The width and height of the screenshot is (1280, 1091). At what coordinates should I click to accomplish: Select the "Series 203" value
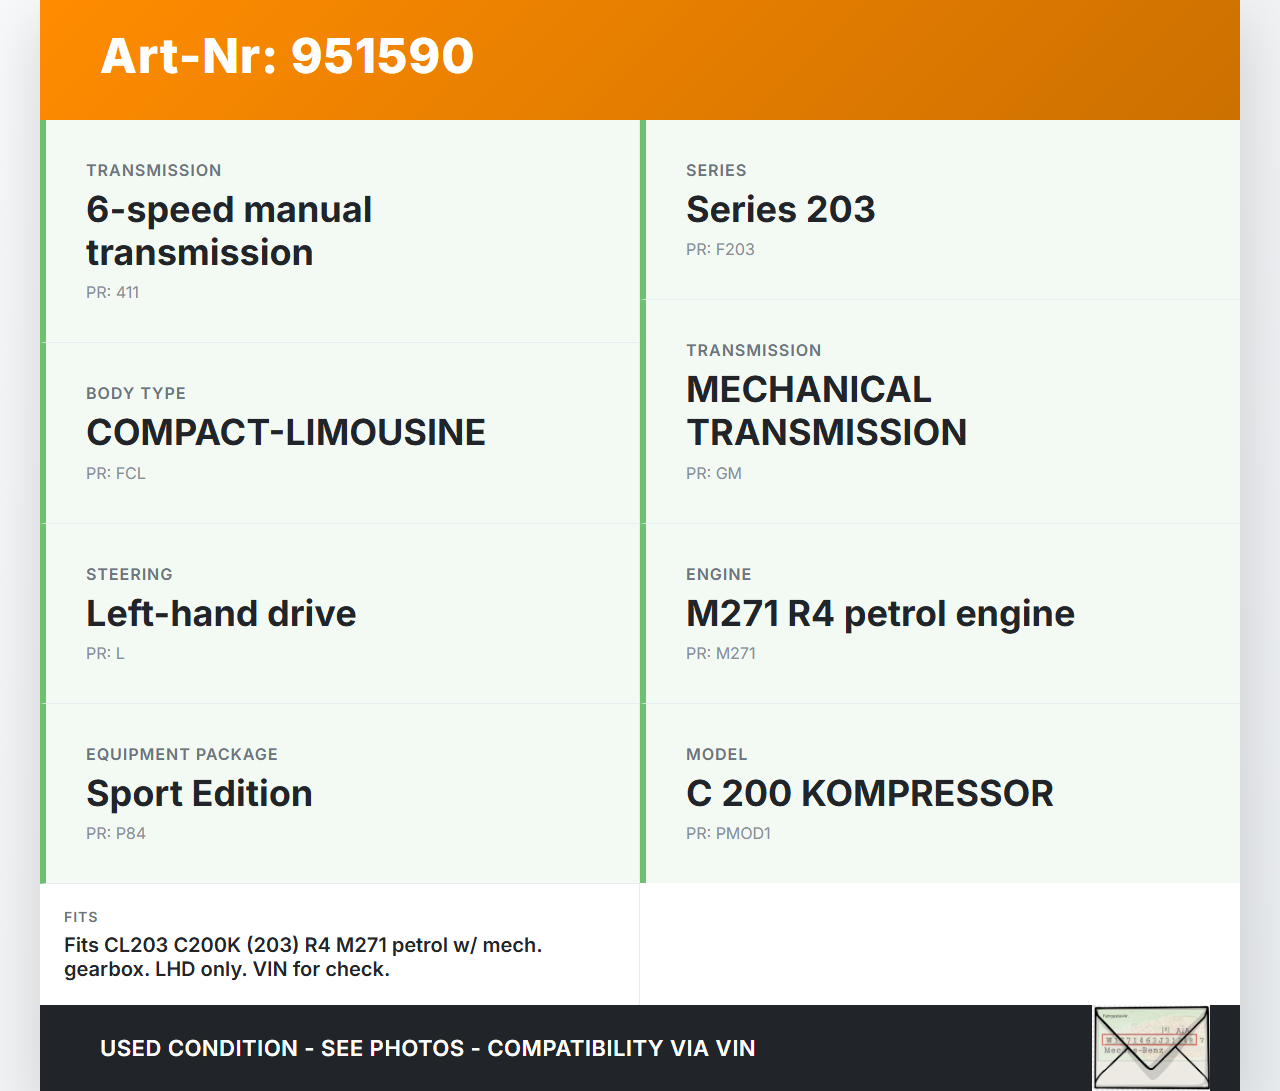click(x=780, y=210)
